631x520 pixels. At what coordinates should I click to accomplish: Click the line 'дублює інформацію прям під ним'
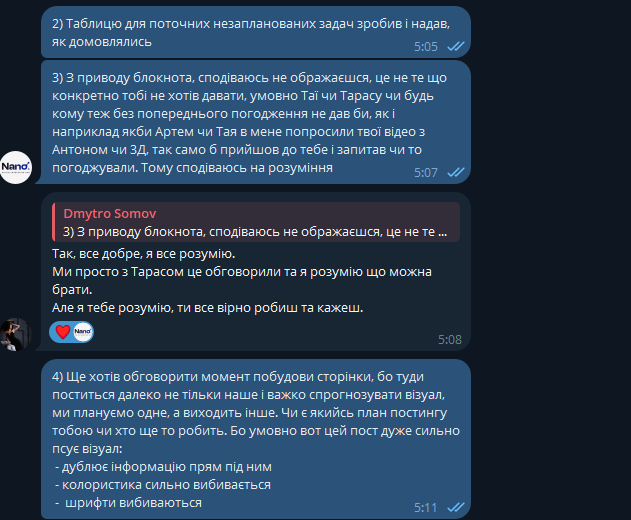[x=163, y=467]
